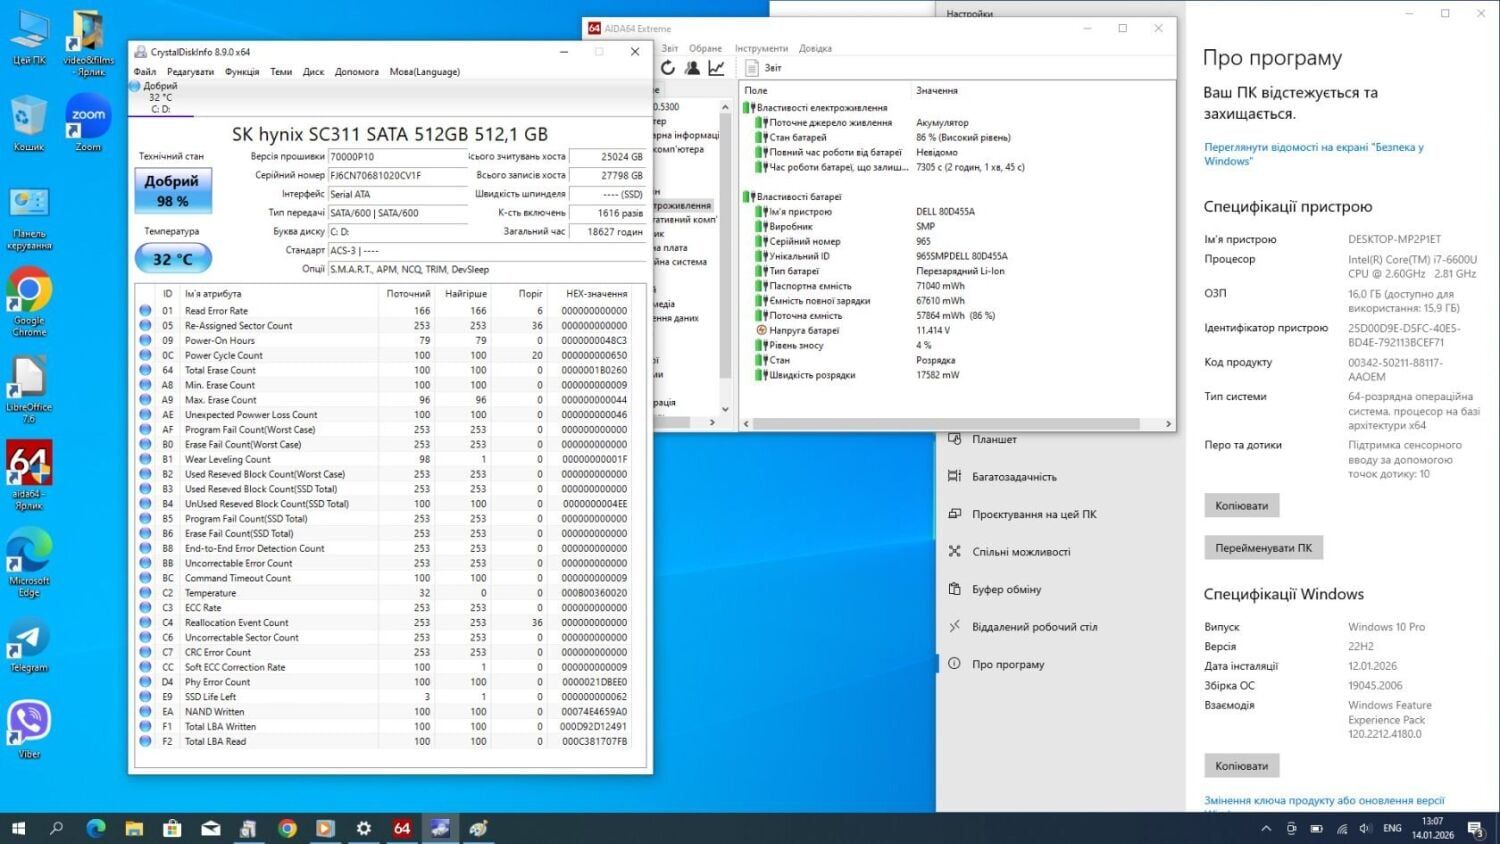Open the Інструменти menu in AIDA64
The width and height of the screenshot is (1500, 844).
pos(761,48)
